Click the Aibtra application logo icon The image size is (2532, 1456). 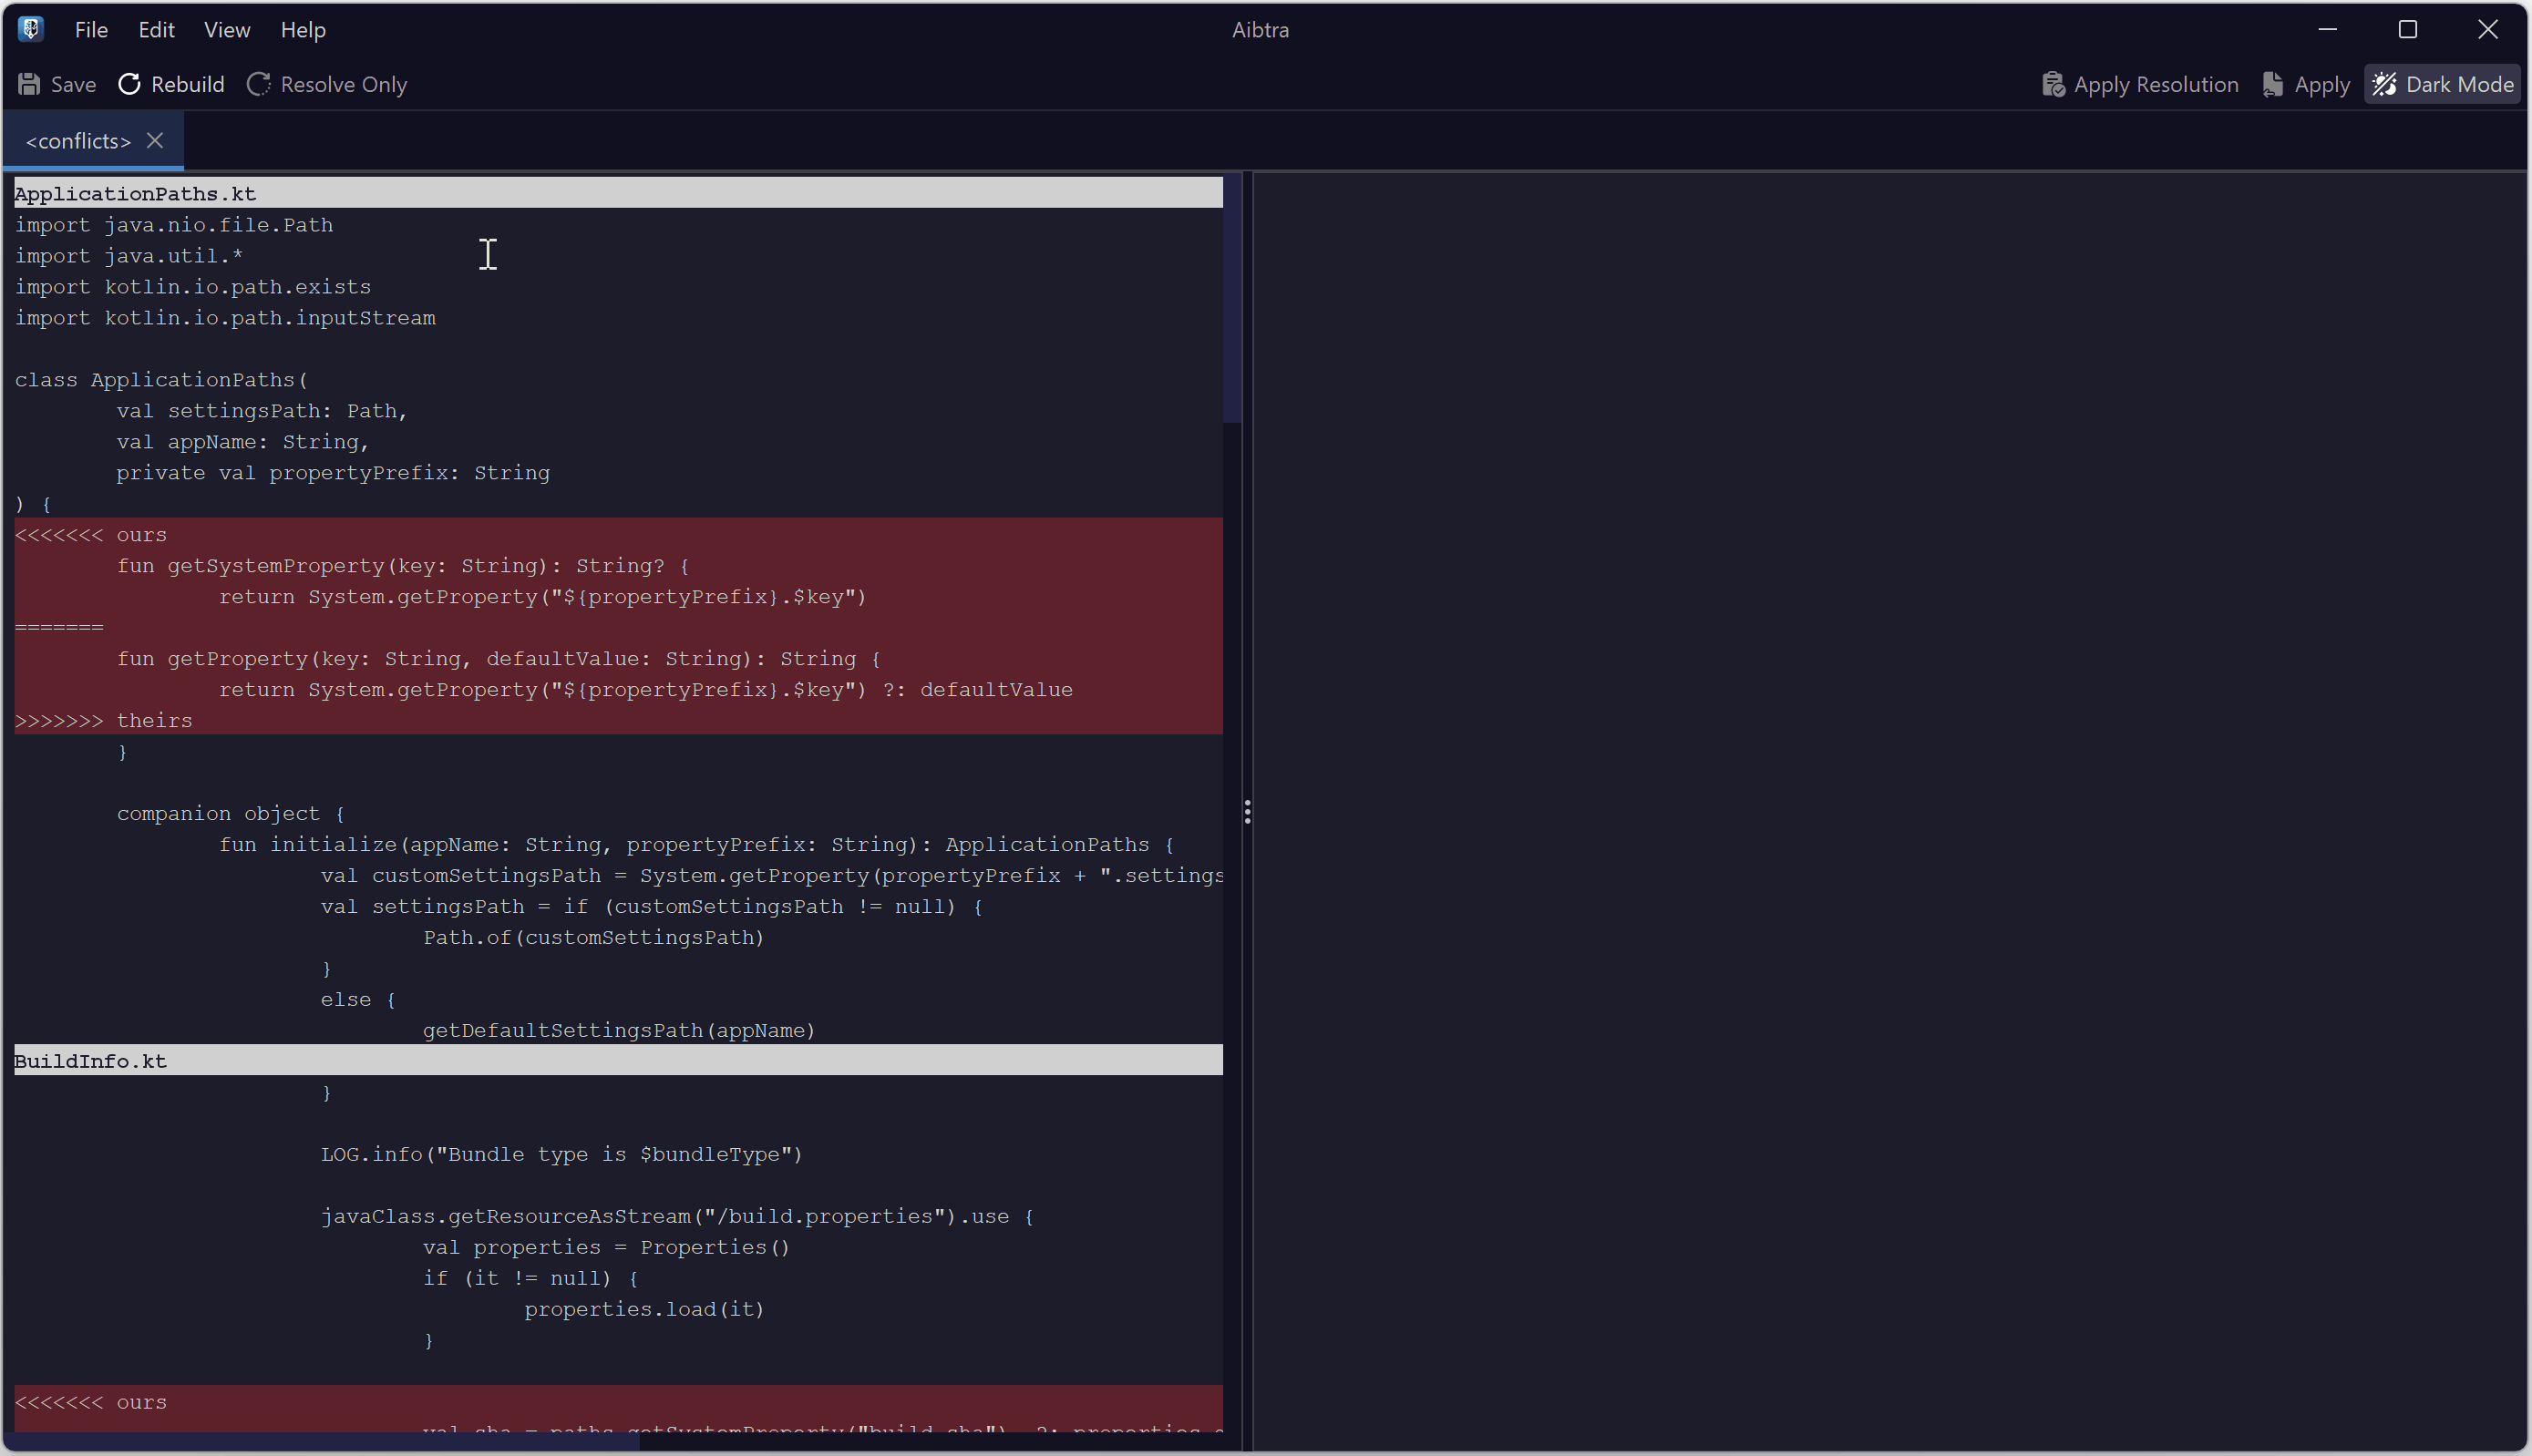pyautogui.click(x=30, y=28)
